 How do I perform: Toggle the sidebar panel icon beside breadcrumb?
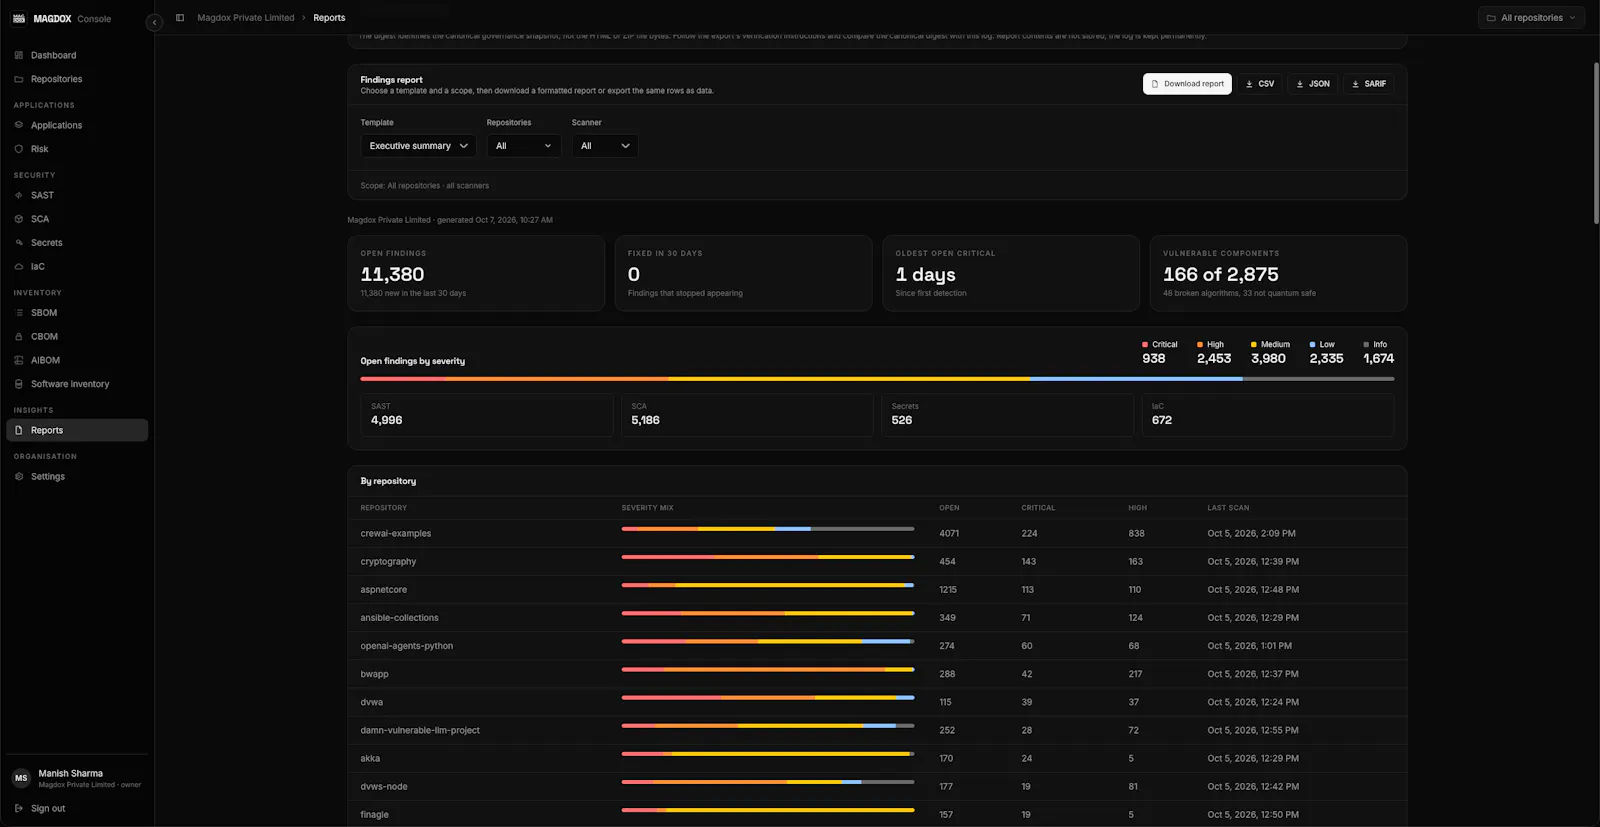point(180,18)
